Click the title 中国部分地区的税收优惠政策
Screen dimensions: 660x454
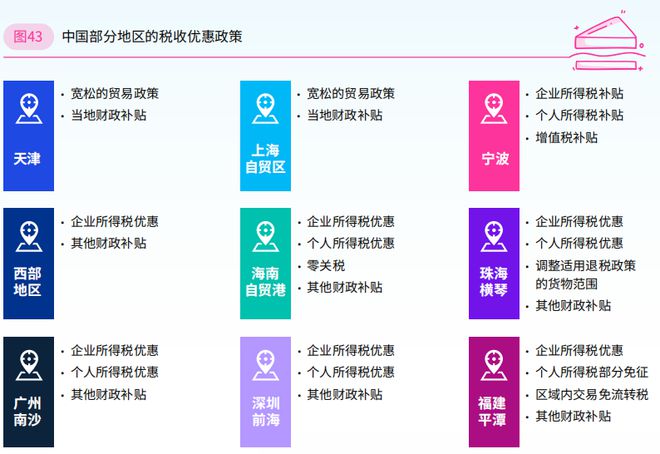click(152, 37)
